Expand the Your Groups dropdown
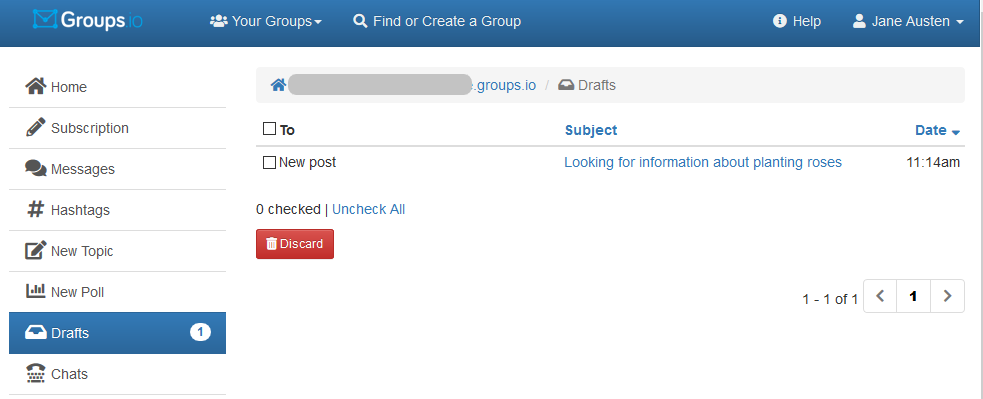The image size is (983, 399). 266,21
